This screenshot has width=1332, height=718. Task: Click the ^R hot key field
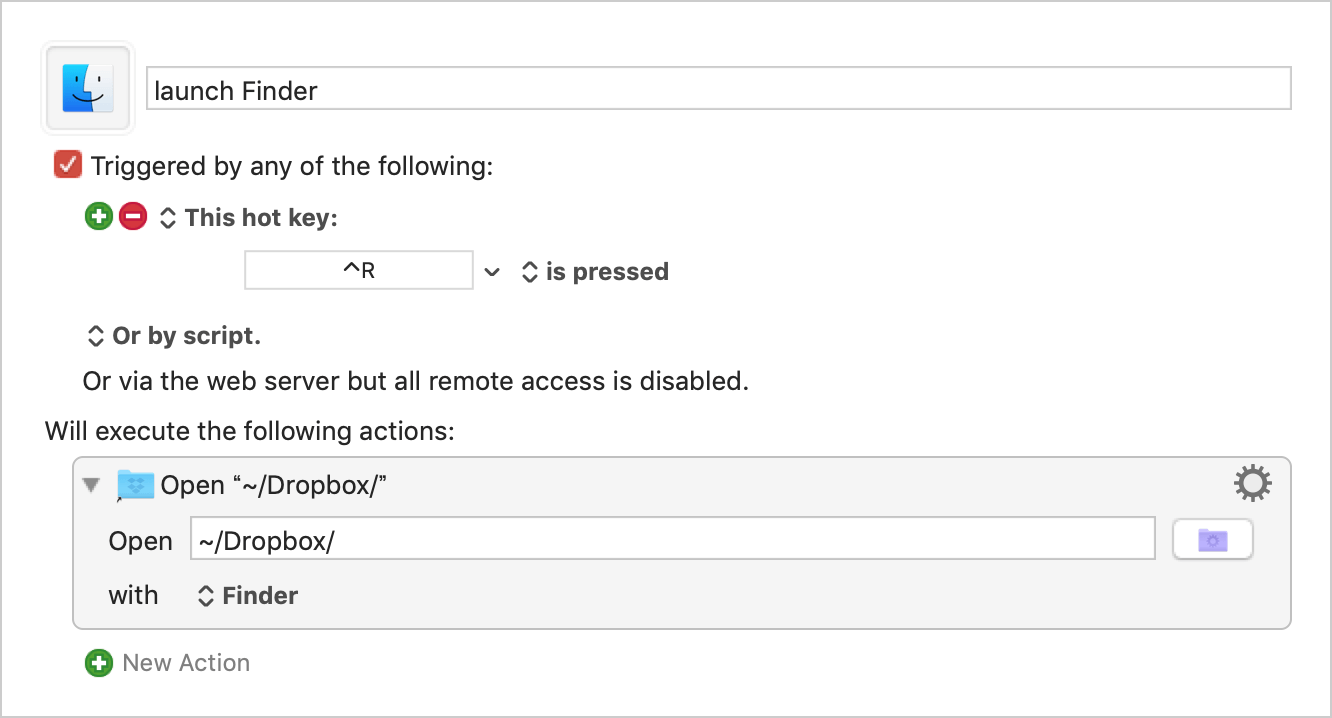coord(359,271)
